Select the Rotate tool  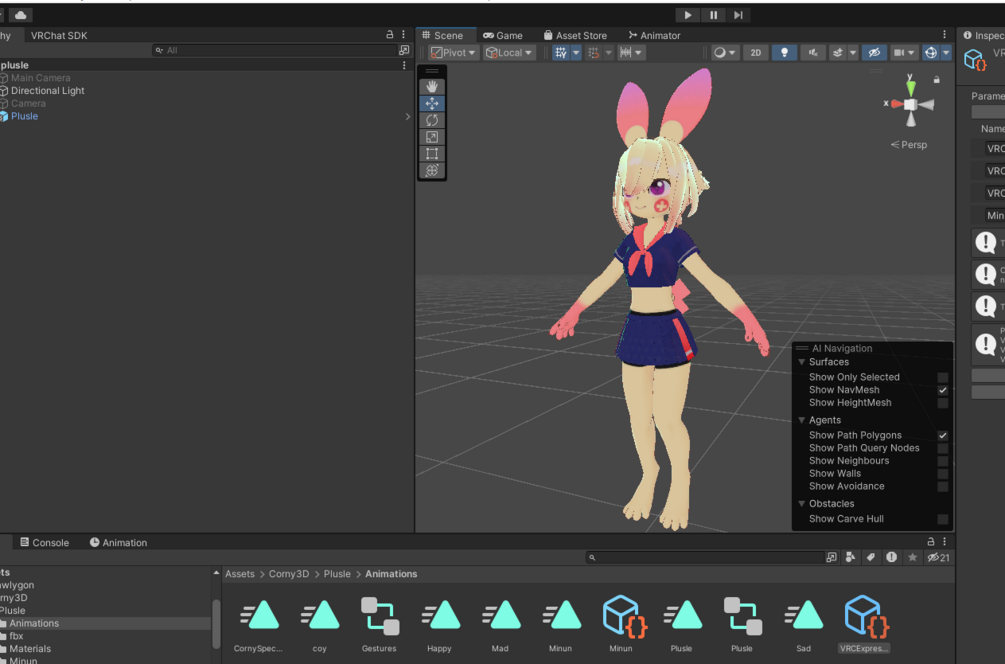(432, 120)
